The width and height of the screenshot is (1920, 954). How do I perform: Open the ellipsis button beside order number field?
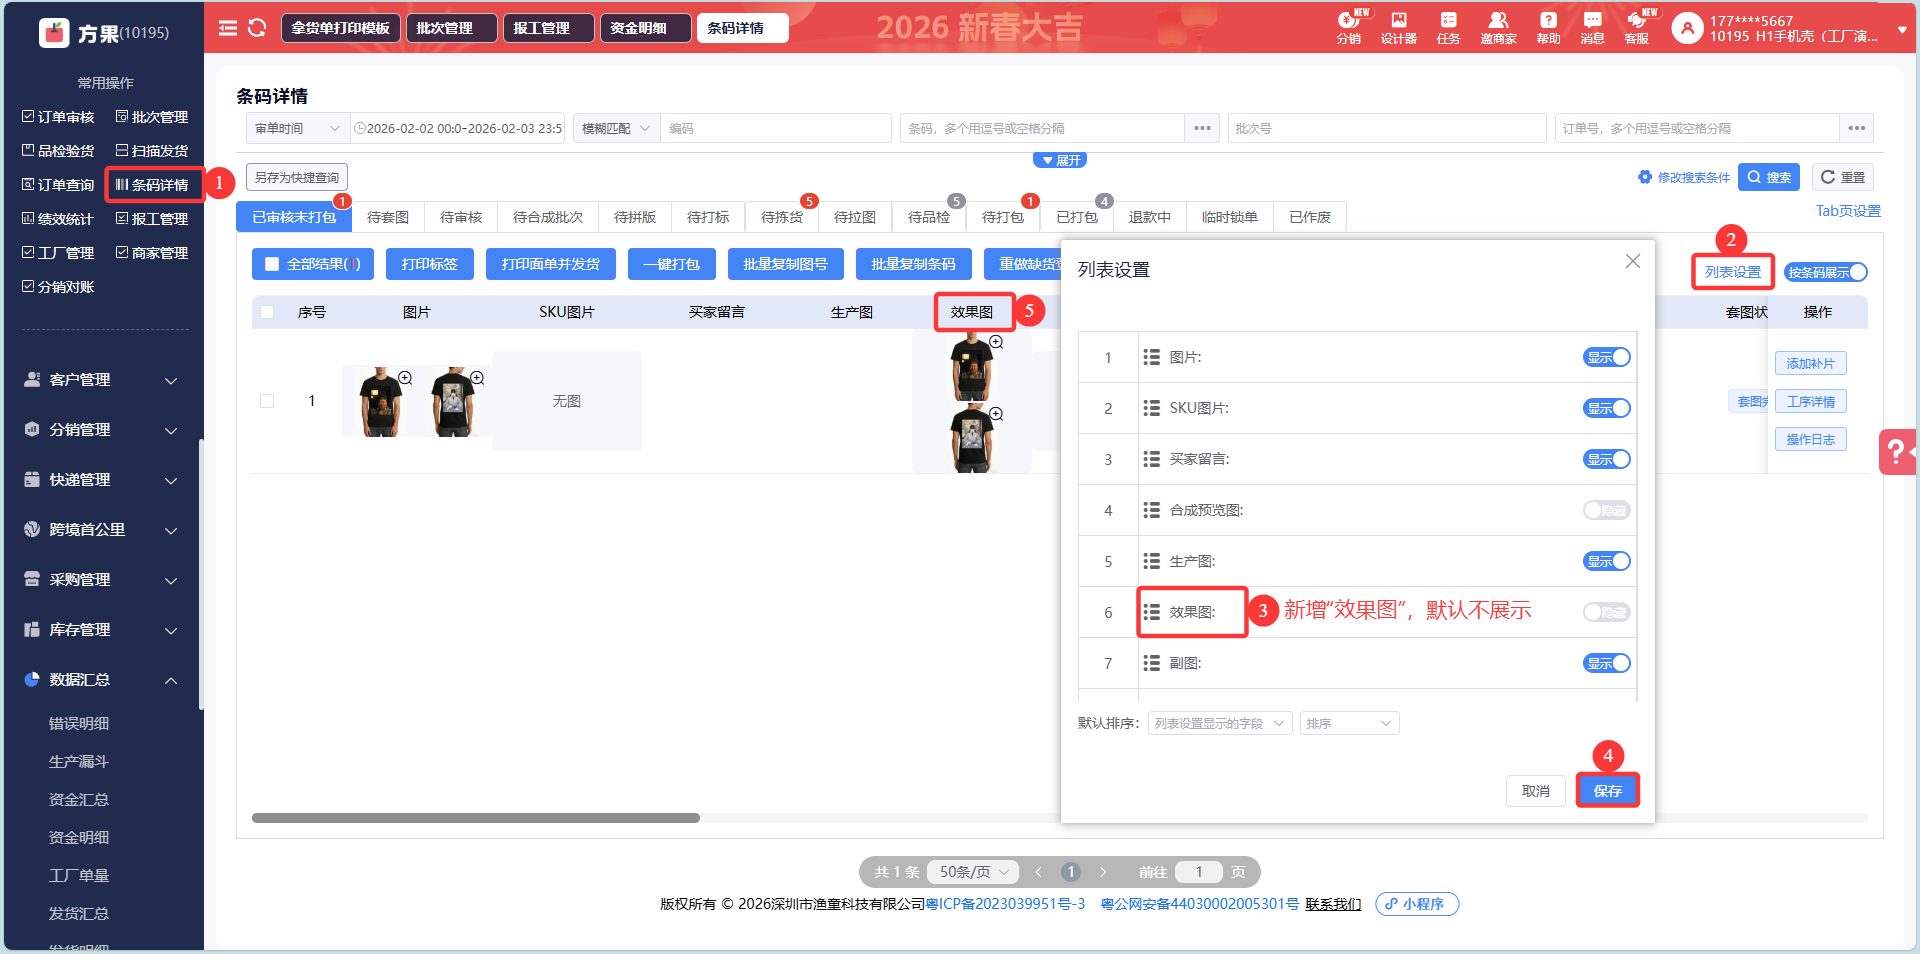click(x=1856, y=128)
